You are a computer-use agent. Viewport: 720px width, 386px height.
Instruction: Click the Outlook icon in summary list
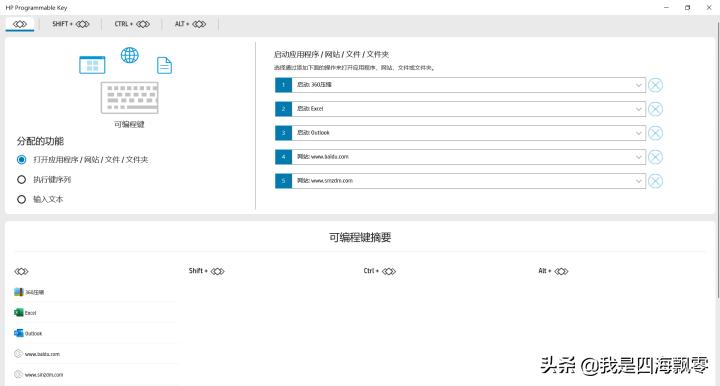(x=18, y=333)
